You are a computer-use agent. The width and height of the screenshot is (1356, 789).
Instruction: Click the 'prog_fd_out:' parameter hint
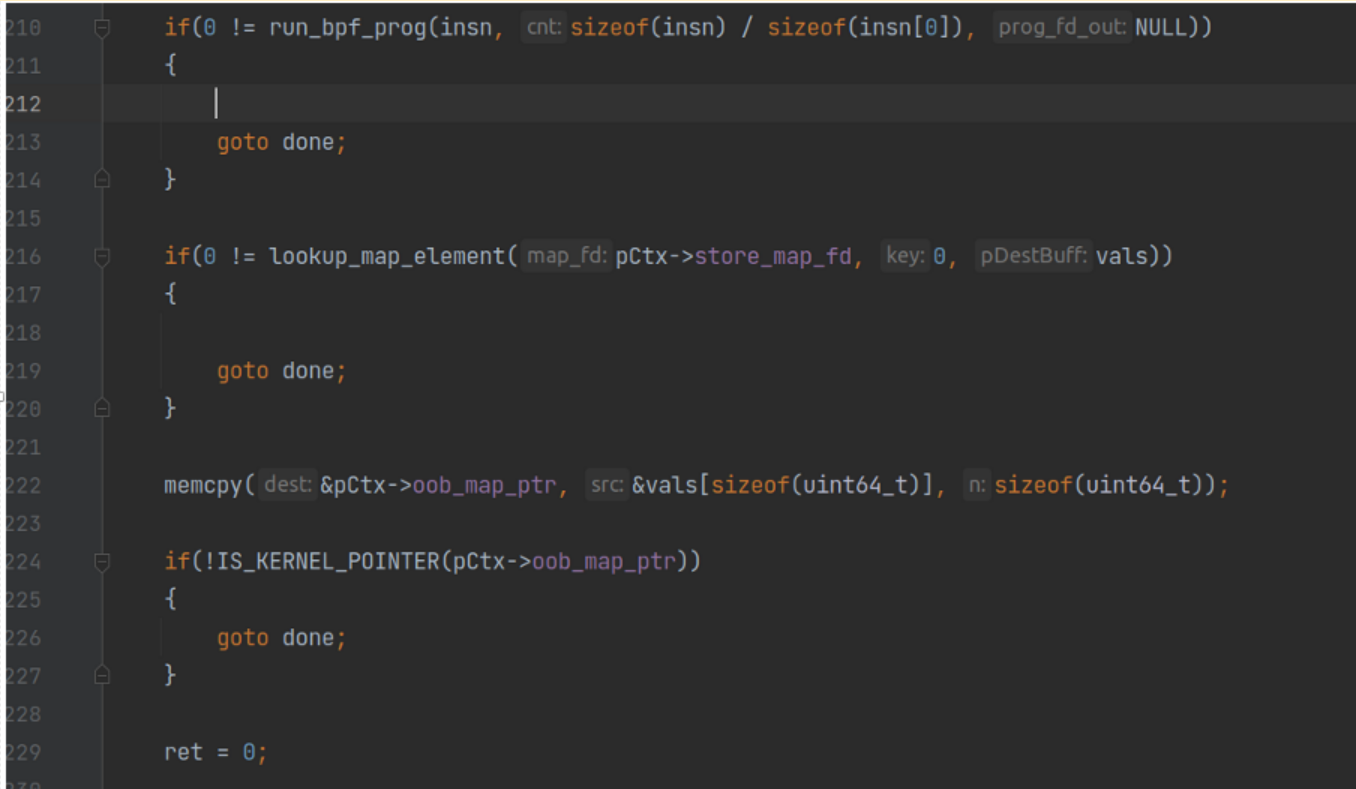click(x=1063, y=28)
